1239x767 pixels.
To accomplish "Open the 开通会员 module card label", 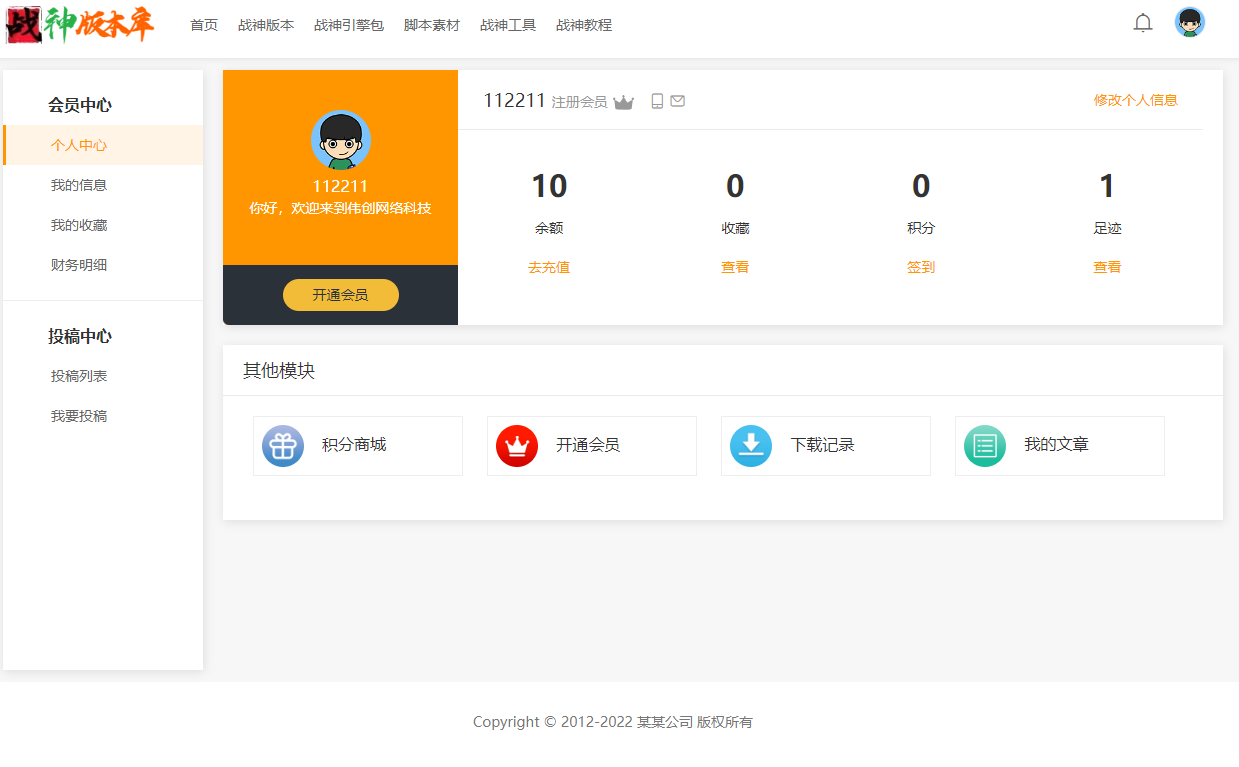I will (x=588, y=445).
